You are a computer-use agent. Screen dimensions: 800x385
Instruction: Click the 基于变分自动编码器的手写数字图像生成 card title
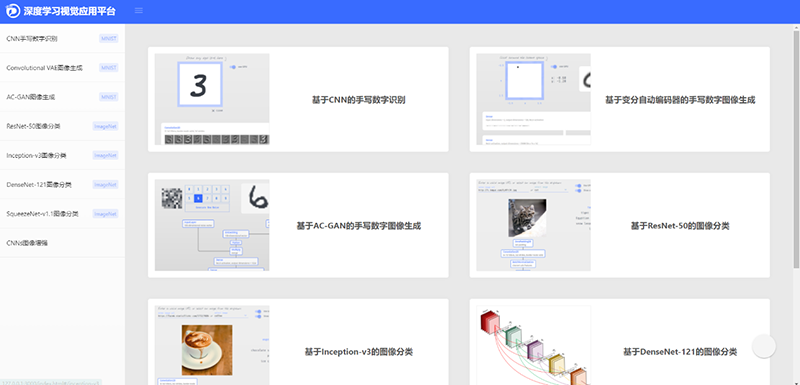[680, 100]
